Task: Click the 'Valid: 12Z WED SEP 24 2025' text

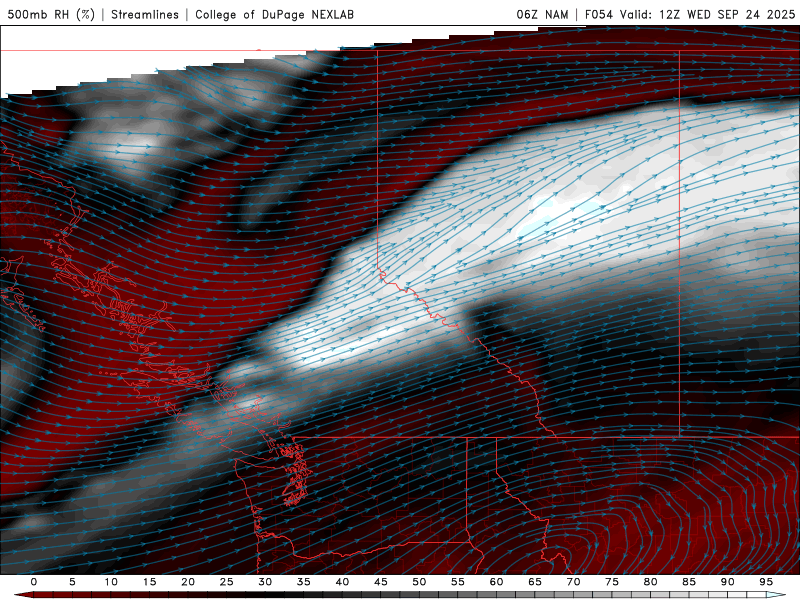Action: pos(708,14)
